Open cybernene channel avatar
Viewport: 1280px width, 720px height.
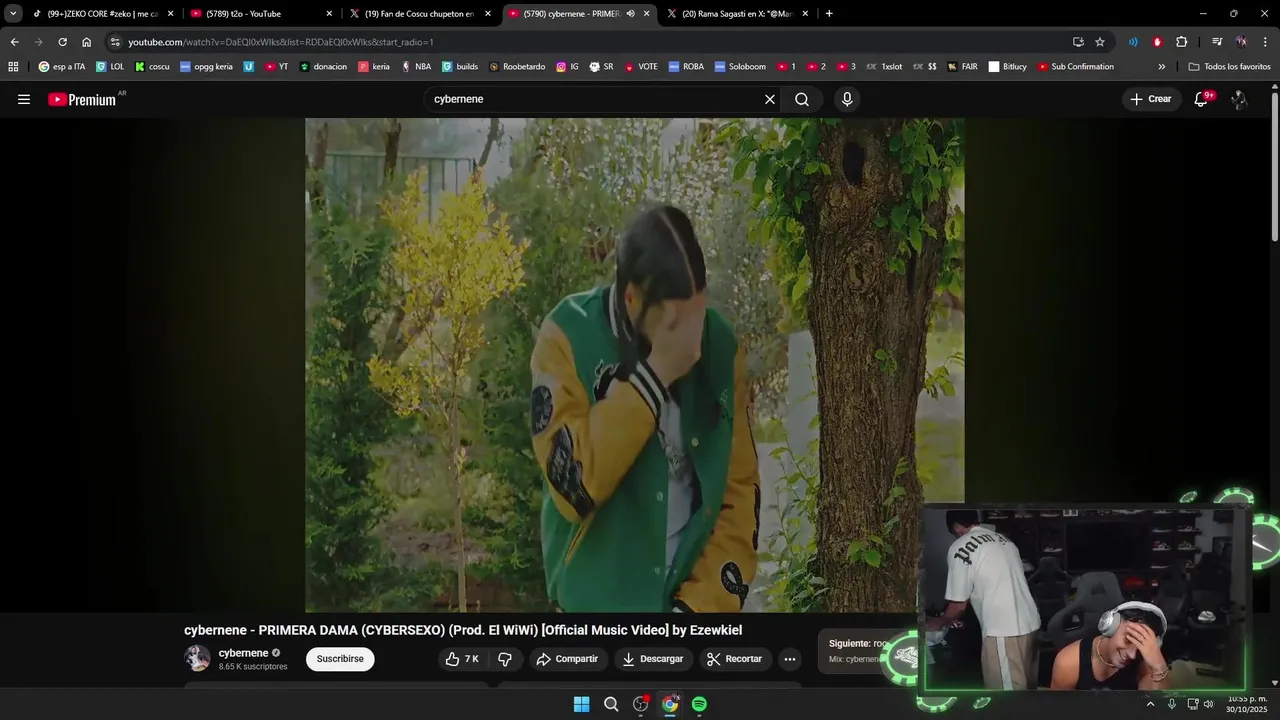point(197,658)
